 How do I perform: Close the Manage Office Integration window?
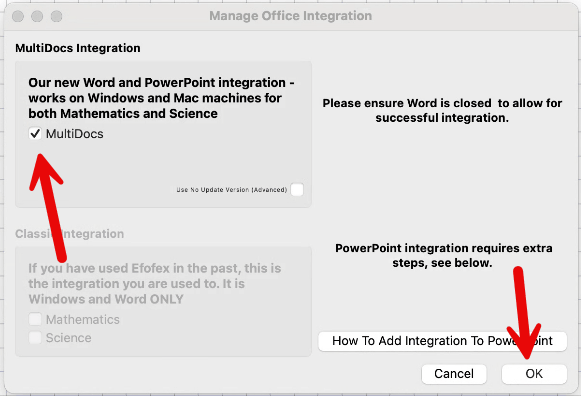coord(18,16)
